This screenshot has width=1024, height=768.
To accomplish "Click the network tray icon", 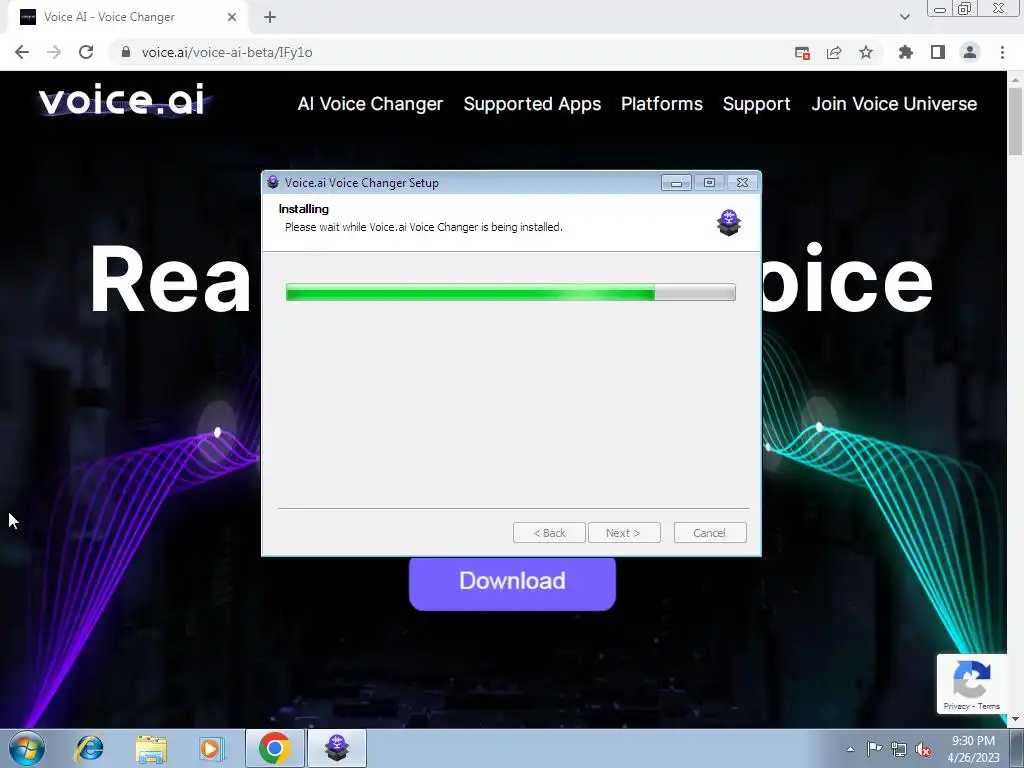I will (x=899, y=750).
